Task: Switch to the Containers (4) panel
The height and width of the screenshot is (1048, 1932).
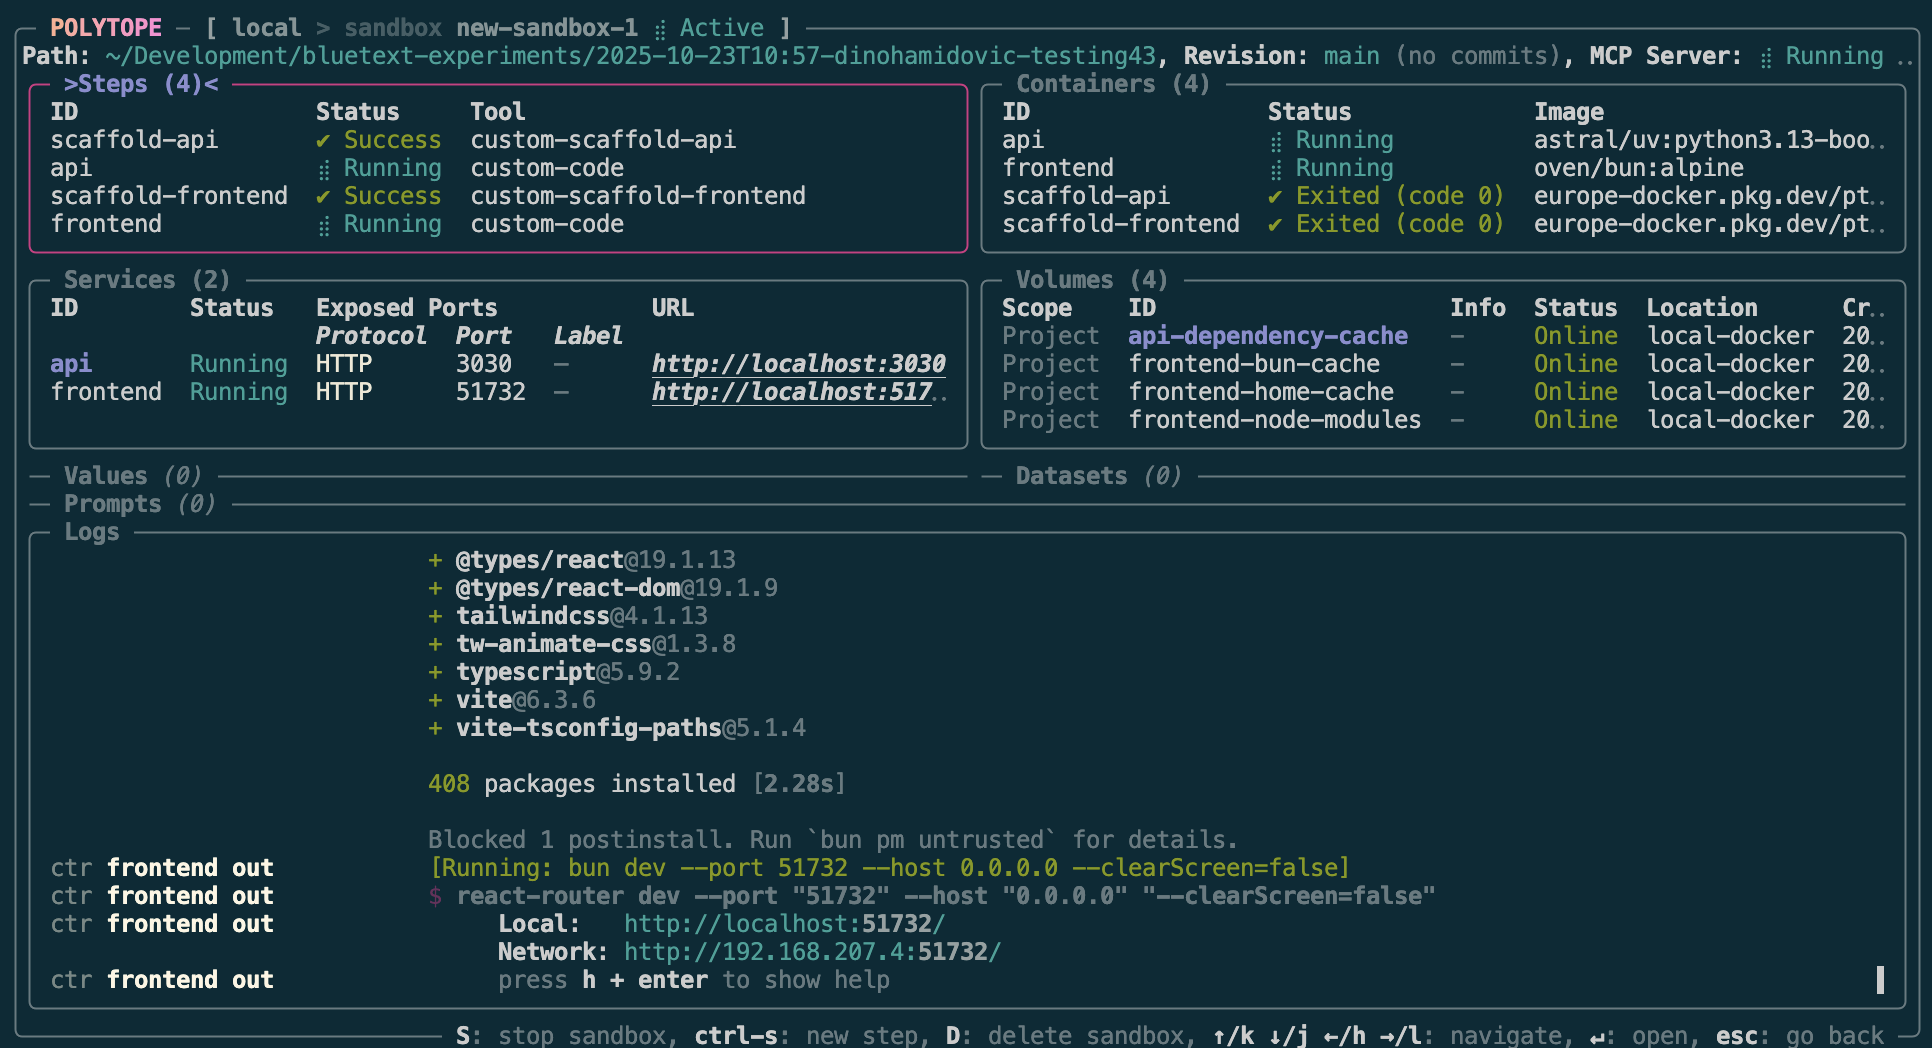Action: (x=1112, y=84)
